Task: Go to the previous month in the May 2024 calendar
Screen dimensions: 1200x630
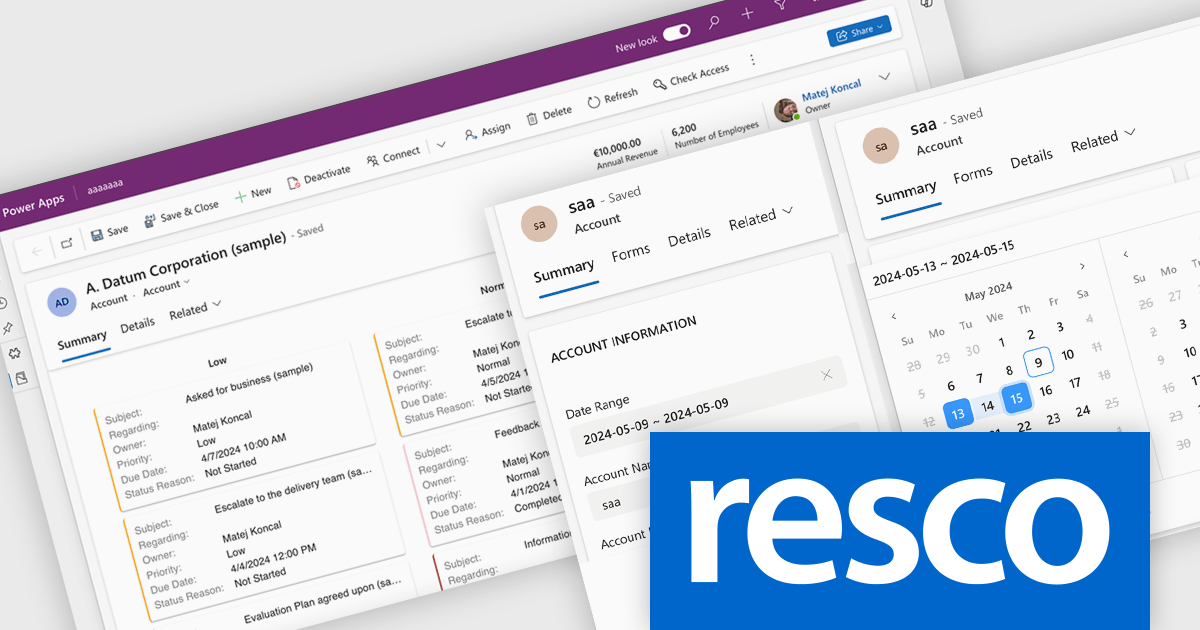Action: (894, 317)
